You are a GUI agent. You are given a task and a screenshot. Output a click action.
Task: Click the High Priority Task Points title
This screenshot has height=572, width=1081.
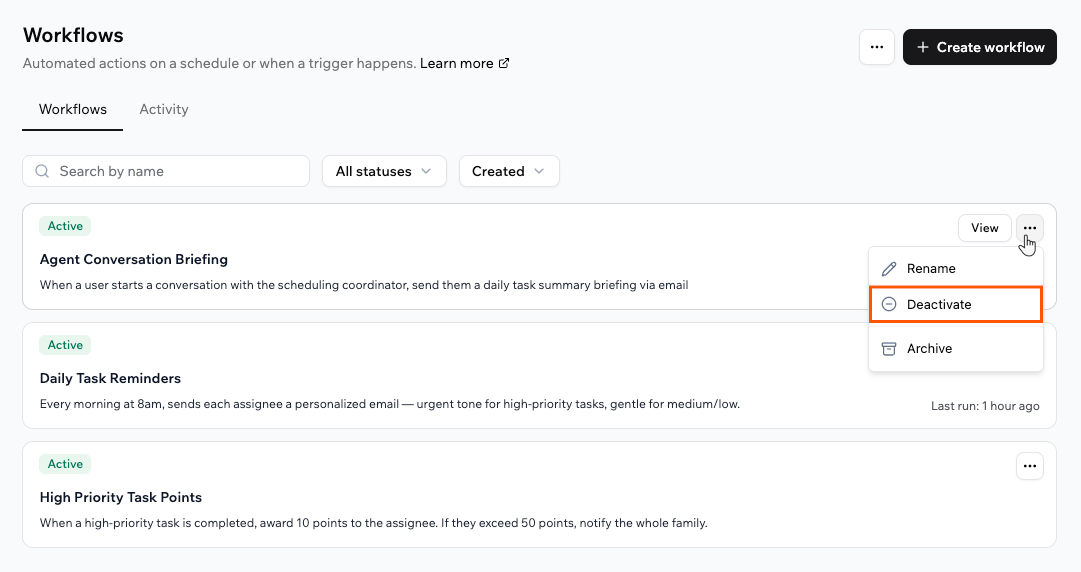coord(121,498)
